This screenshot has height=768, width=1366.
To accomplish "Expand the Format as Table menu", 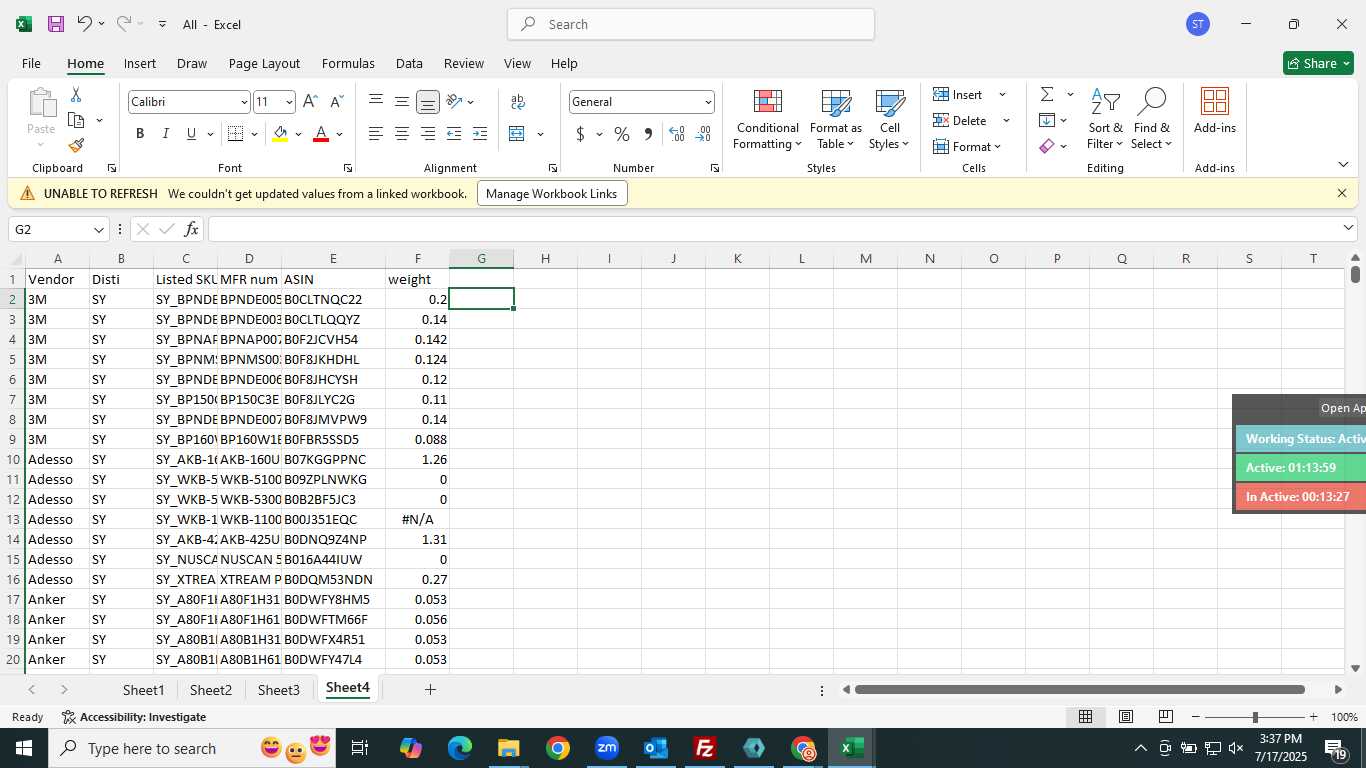I will click(x=836, y=120).
